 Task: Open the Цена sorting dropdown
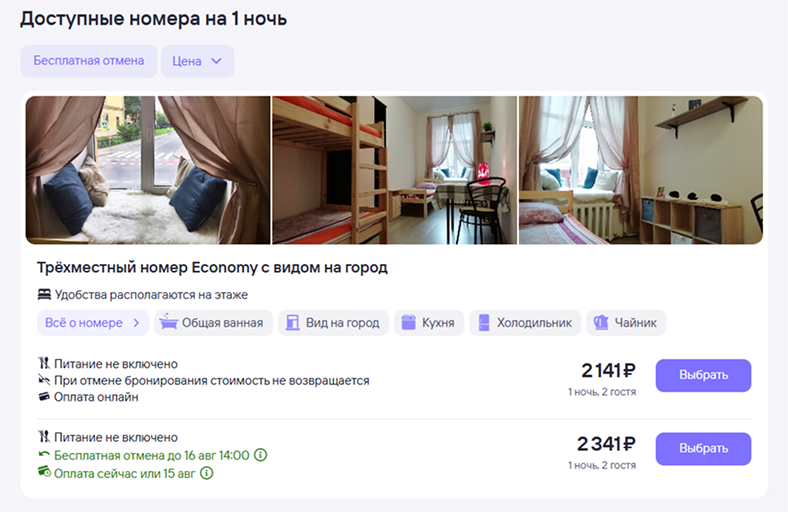click(x=198, y=61)
